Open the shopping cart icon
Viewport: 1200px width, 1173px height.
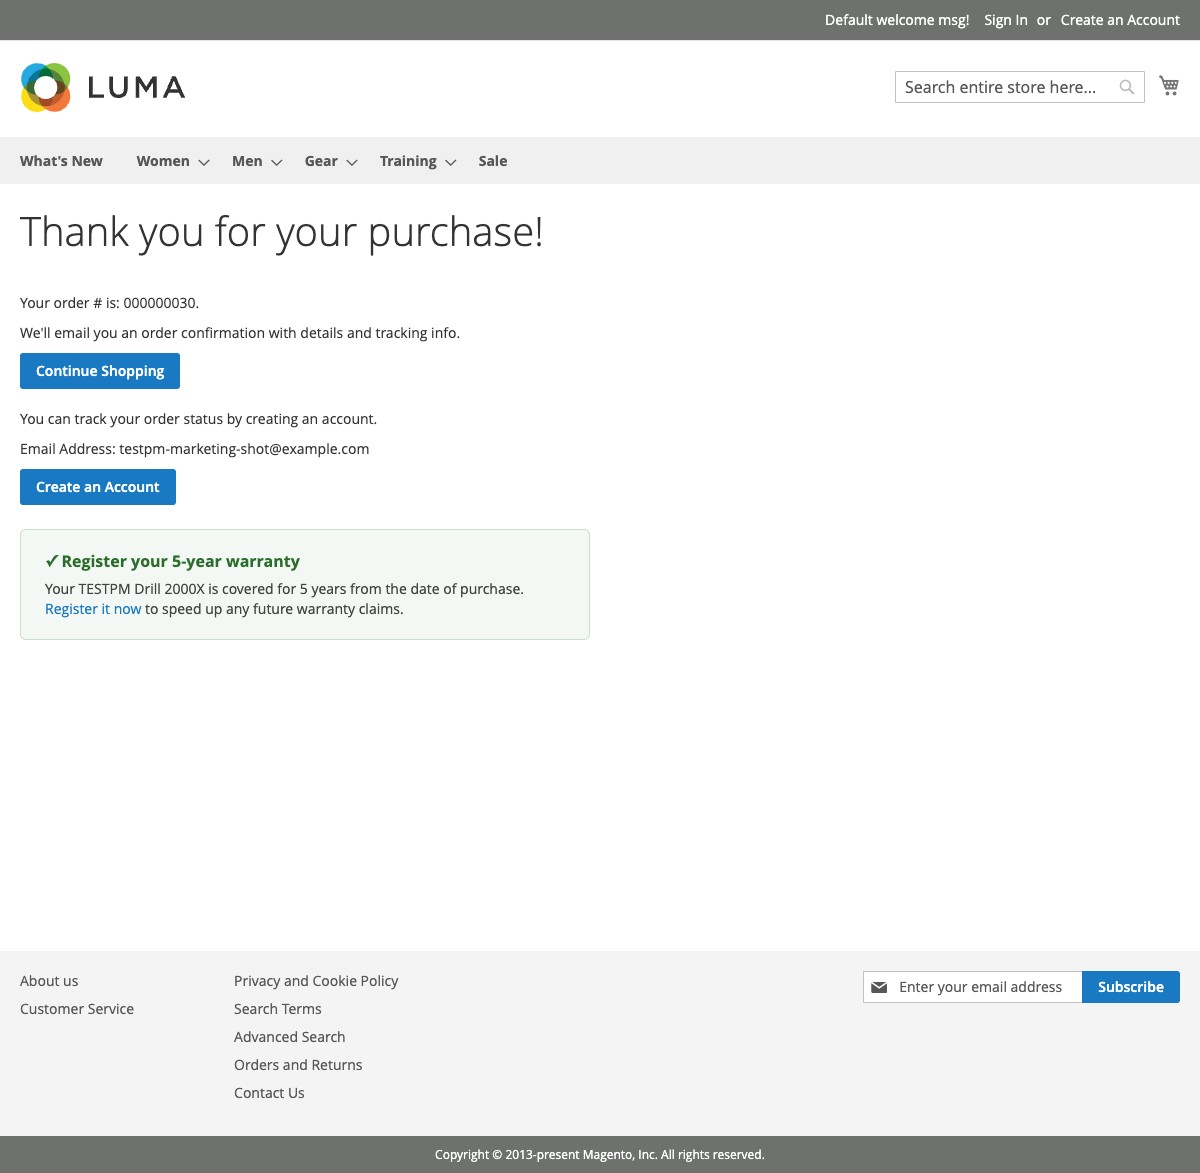[x=1169, y=86]
